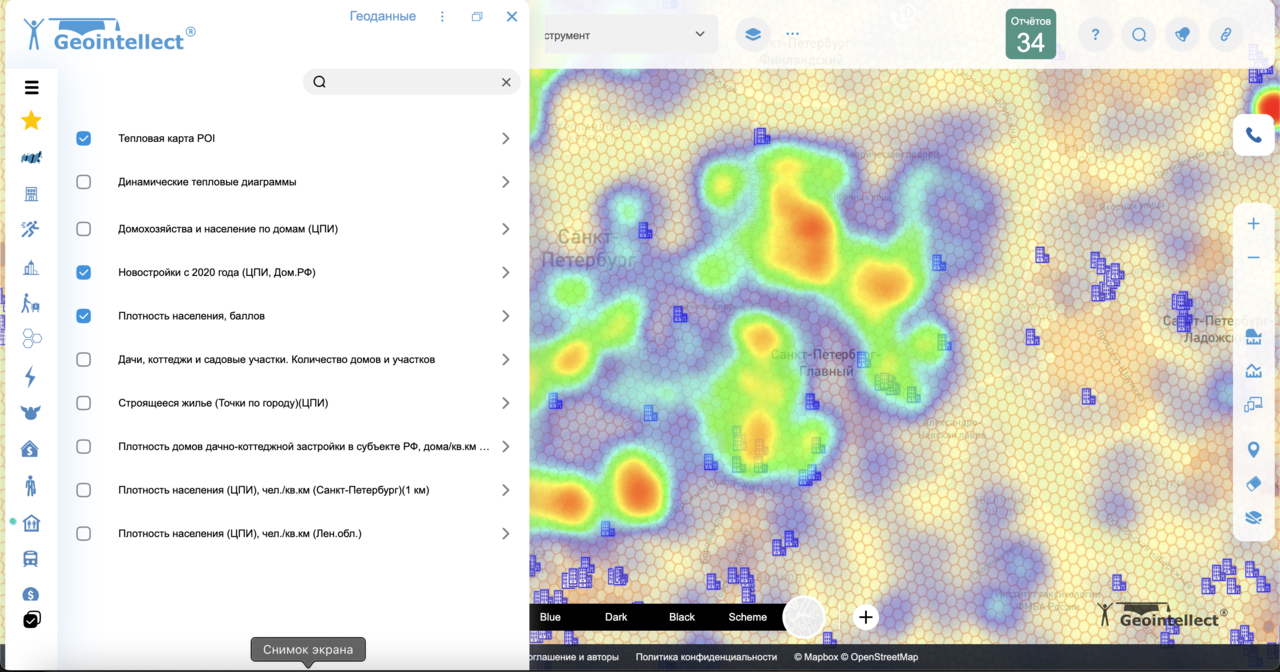1280x672 pixels.
Task: Click the bus transport sidebar icon
Action: click(x=31, y=559)
